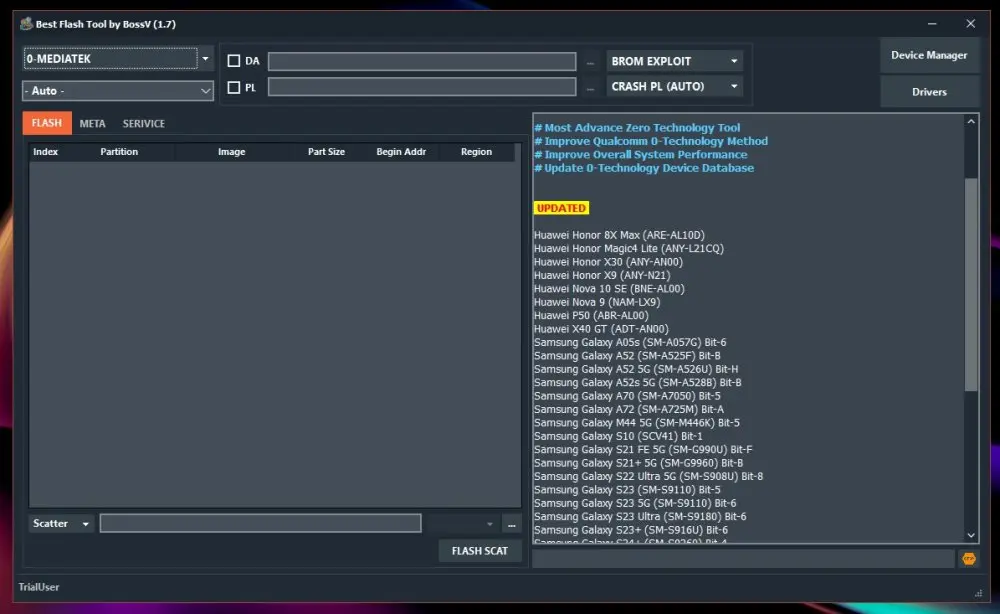Open the 0-MEDIATEK platform dropdown
The width and height of the screenshot is (1000, 614).
pyautogui.click(x=118, y=59)
